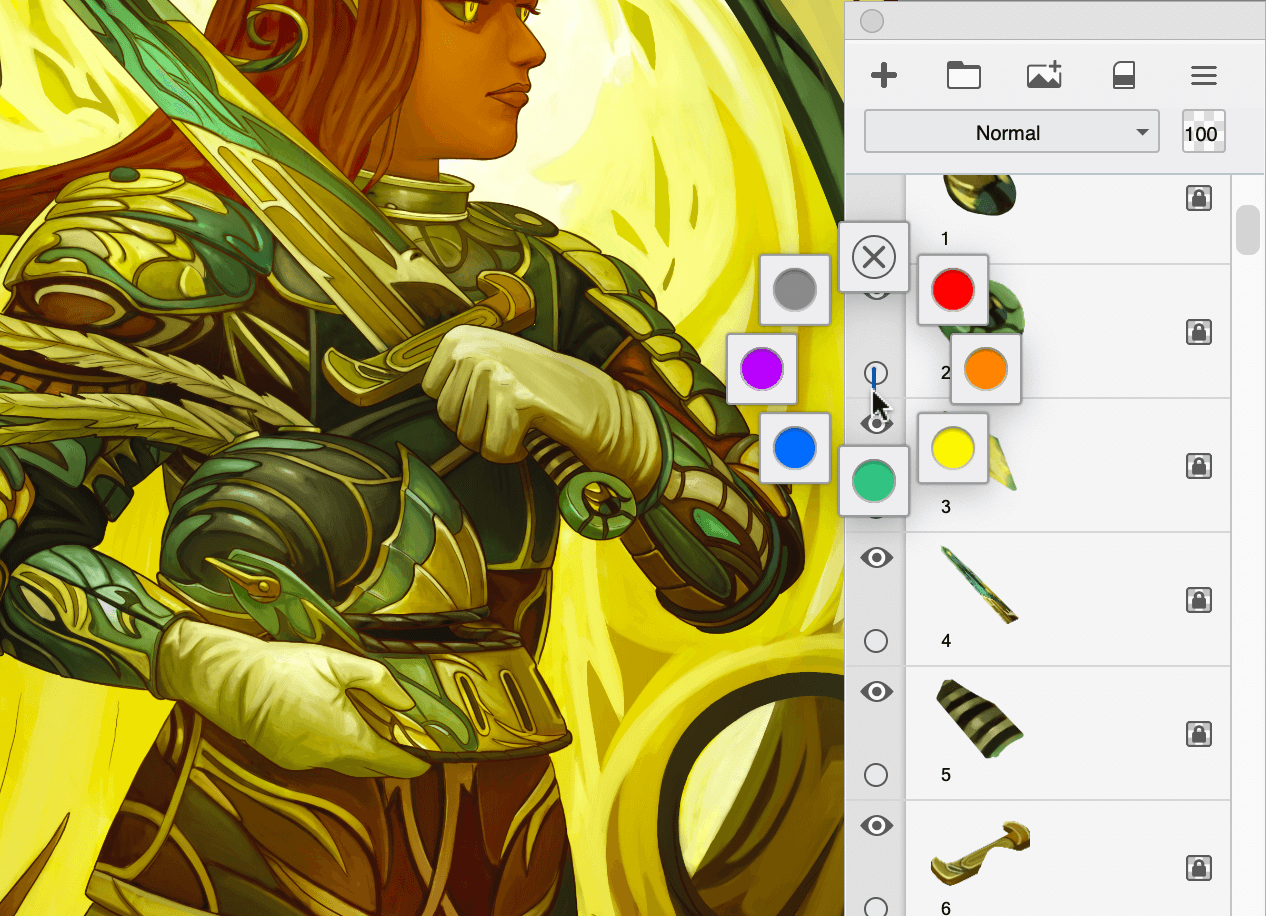Viewport: 1266px width, 916px height.
Task: Select the layer 4 sword thumbnail
Action: pyautogui.click(x=980, y=584)
